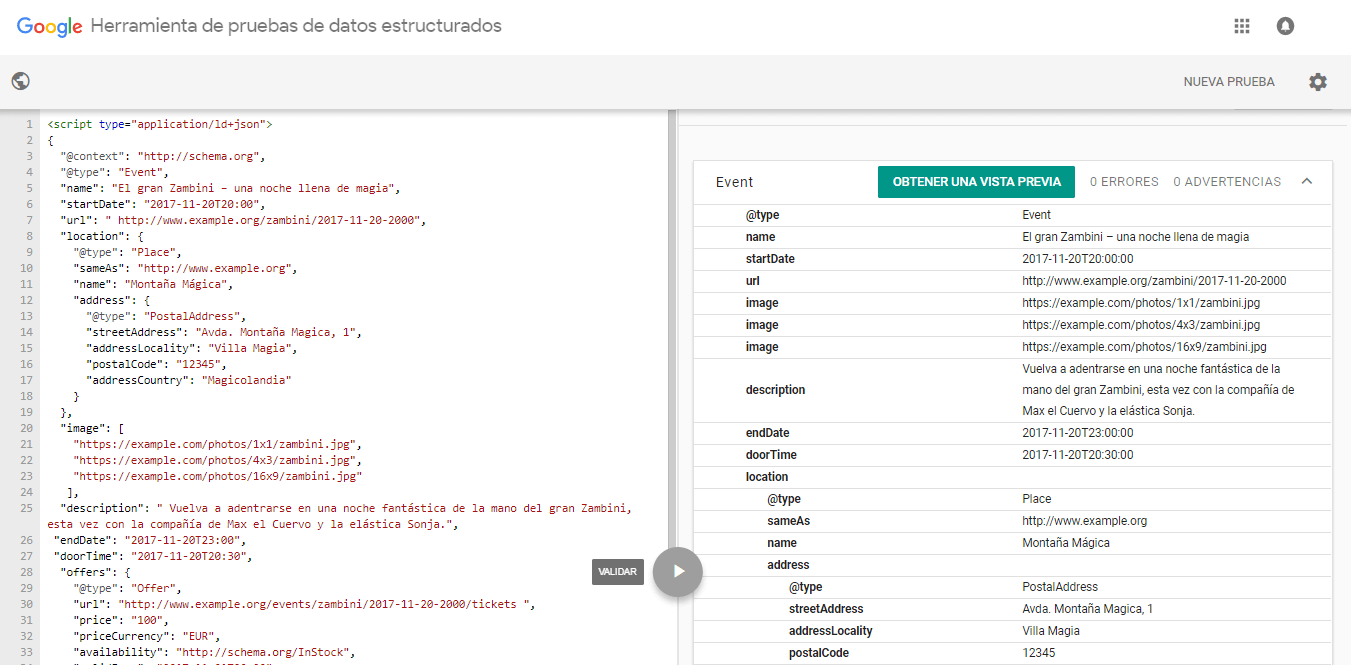Click the 1x1 zambini.jpg image value
Image resolution: width=1351 pixels, height=665 pixels.
[x=1141, y=303]
